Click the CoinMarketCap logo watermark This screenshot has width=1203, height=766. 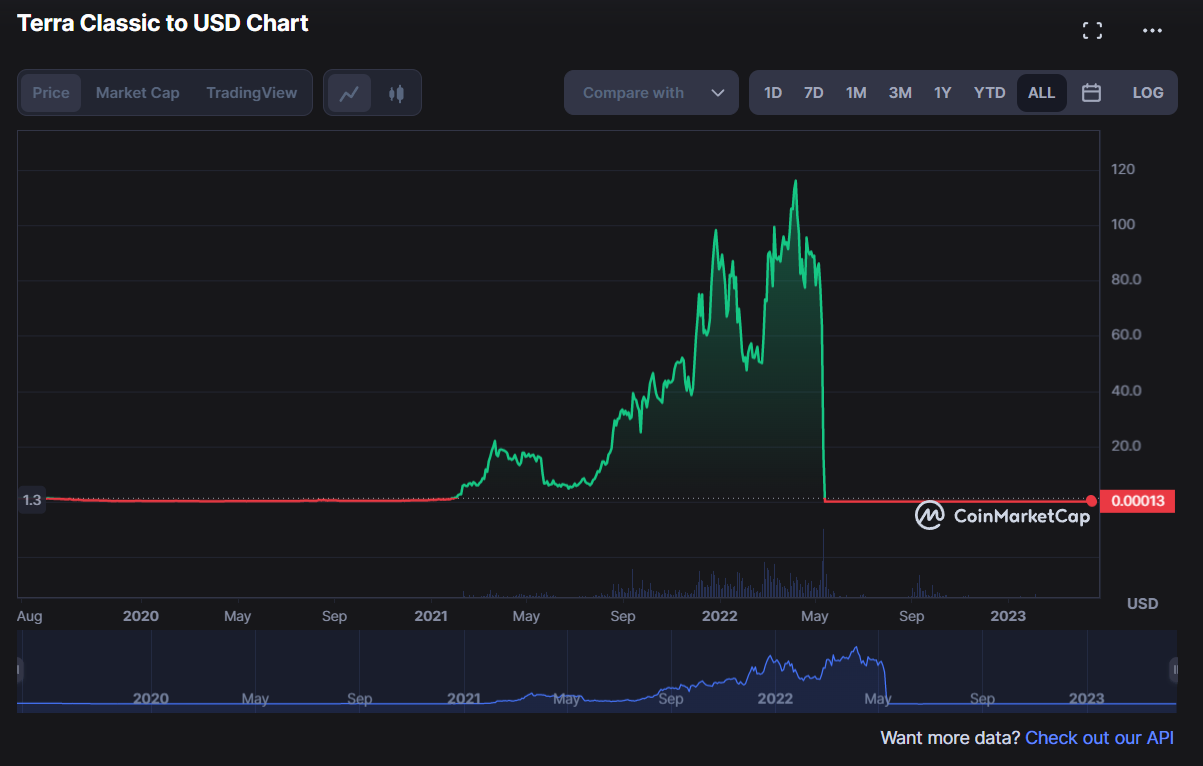[x=1002, y=516]
